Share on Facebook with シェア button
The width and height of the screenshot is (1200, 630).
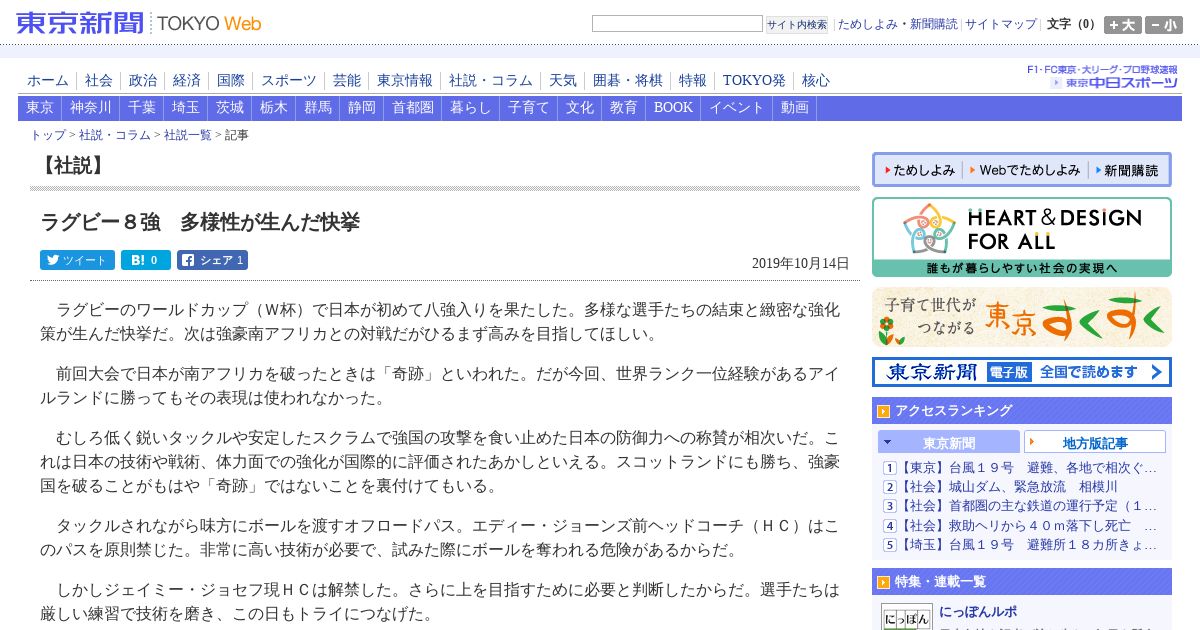[212, 260]
